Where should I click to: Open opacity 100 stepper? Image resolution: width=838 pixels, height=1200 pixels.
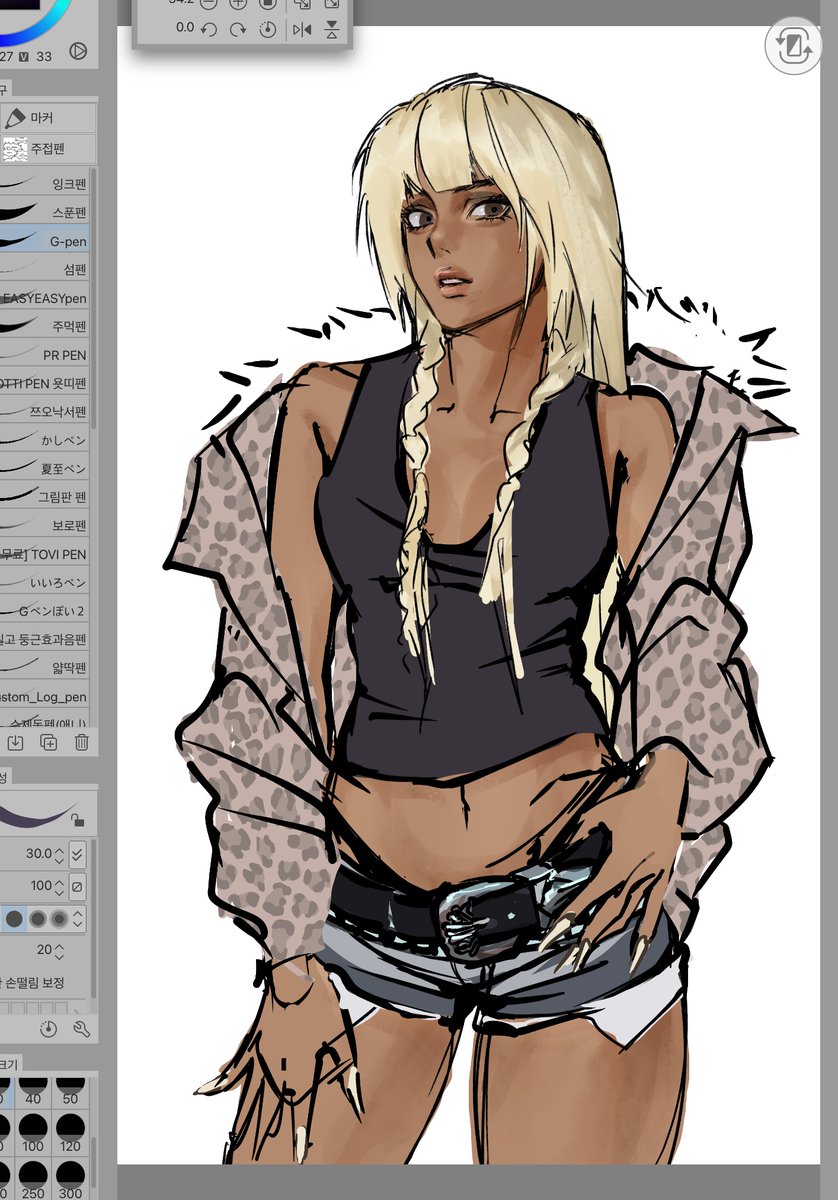(59, 886)
